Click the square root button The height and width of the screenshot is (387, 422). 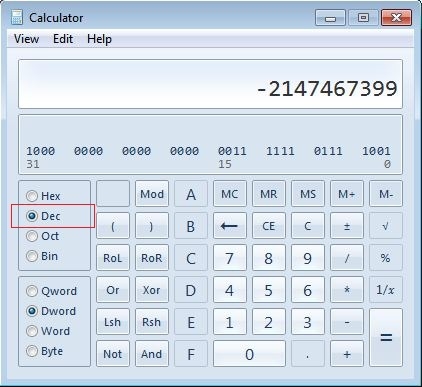386,226
